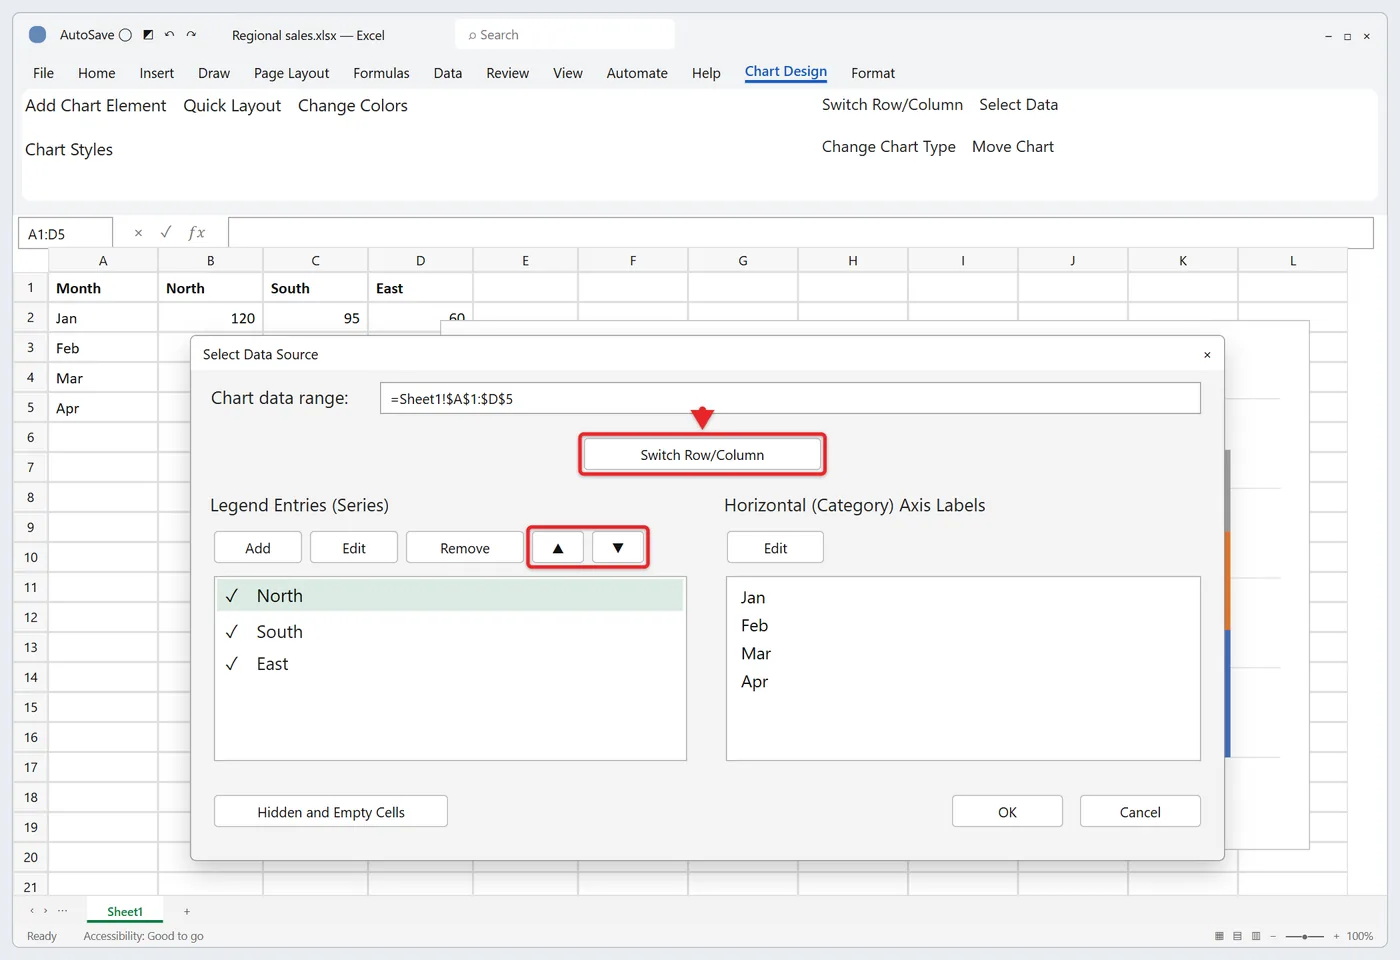Click the previous sheet navigation arrow
Image resolution: width=1400 pixels, height=960 pixels.
coord(32,911)
